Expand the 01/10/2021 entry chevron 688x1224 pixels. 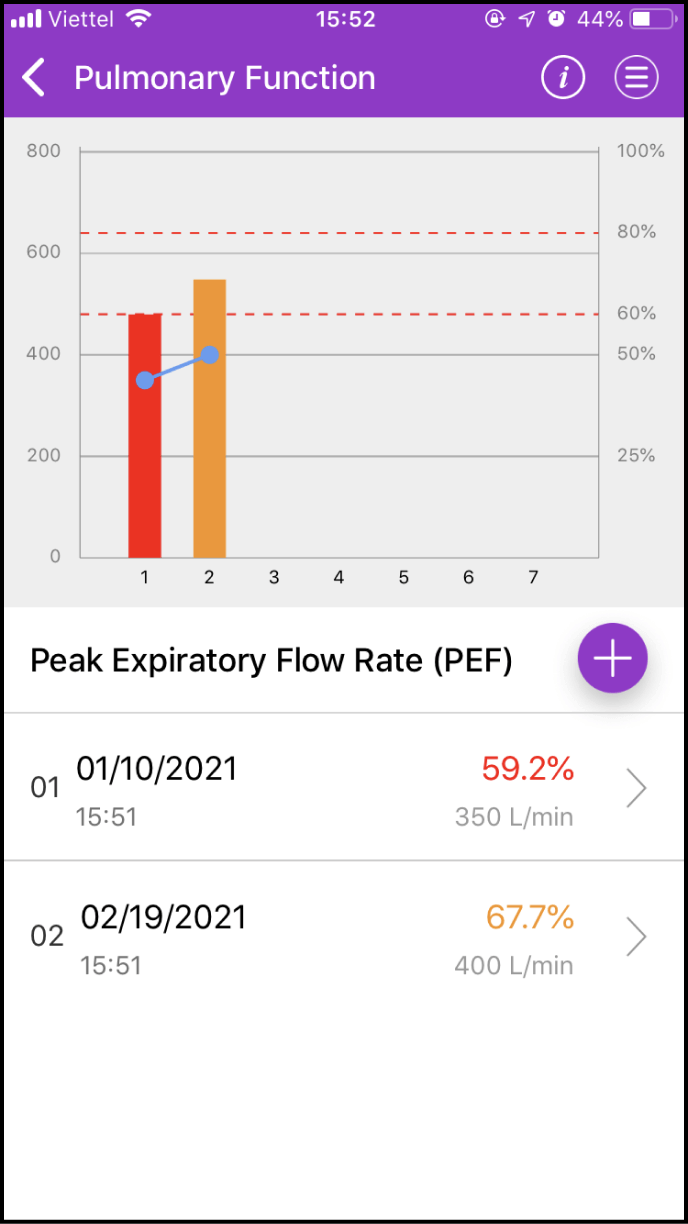[x=636, y=788]
